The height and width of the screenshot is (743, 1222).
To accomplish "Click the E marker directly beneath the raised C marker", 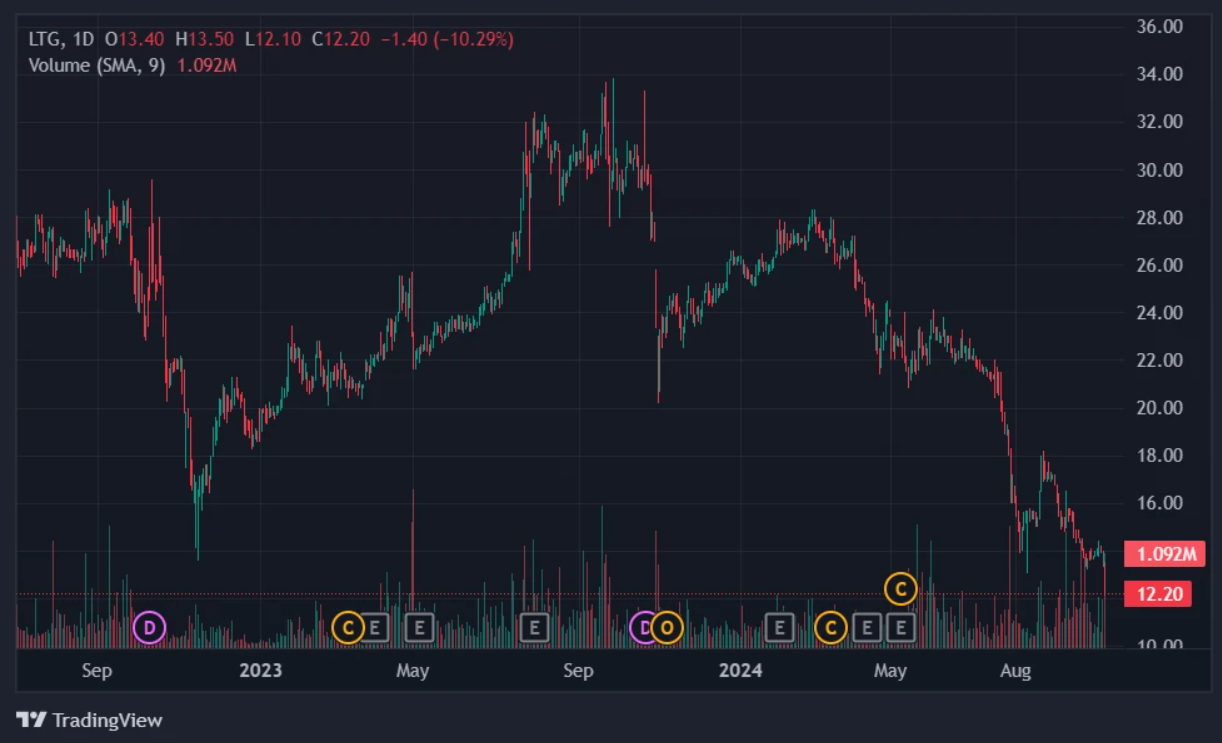I will coord(901,628).
